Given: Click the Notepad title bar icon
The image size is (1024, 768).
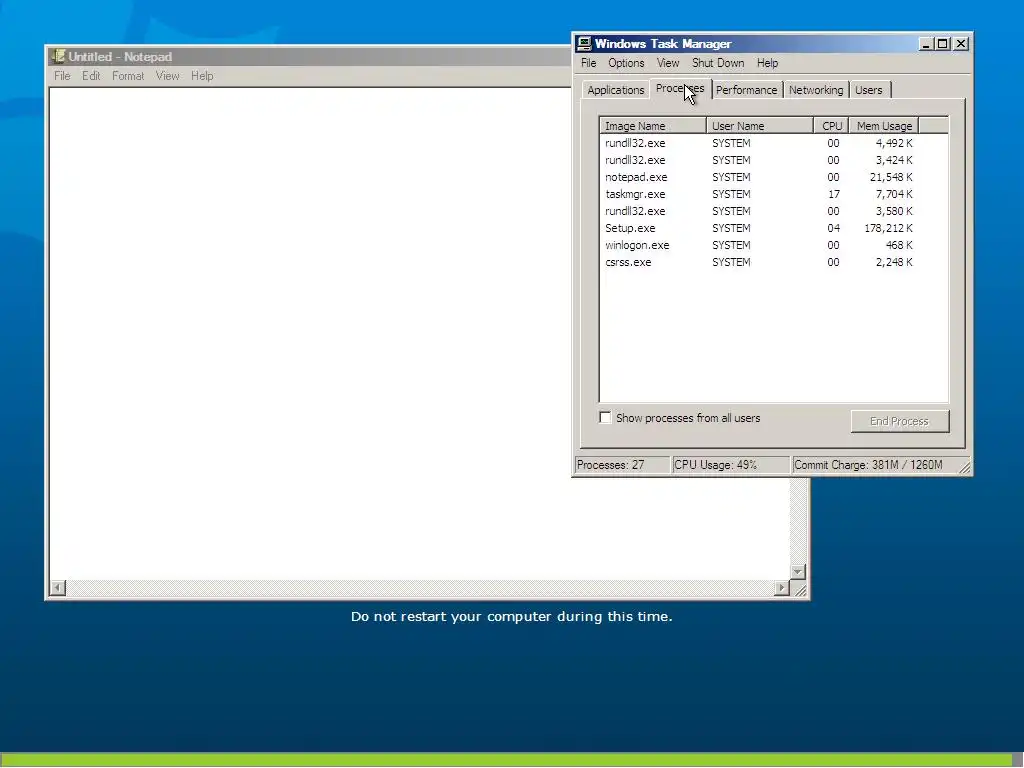Looking at the screenshot, I should pos(58,57).
